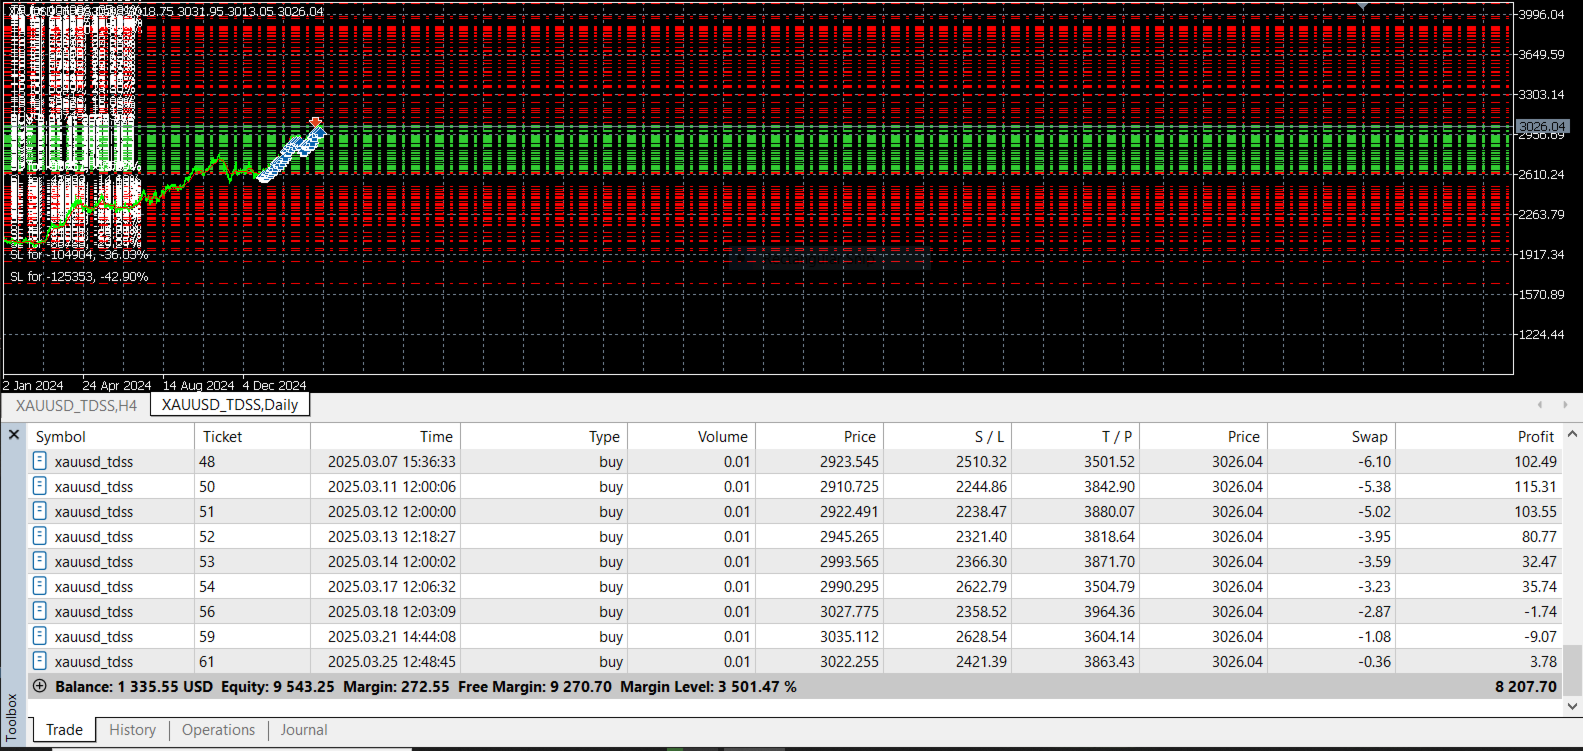Click the order icon for ticket 54
The width and height of the screenshot is (1583, 751).
(40, 586)
